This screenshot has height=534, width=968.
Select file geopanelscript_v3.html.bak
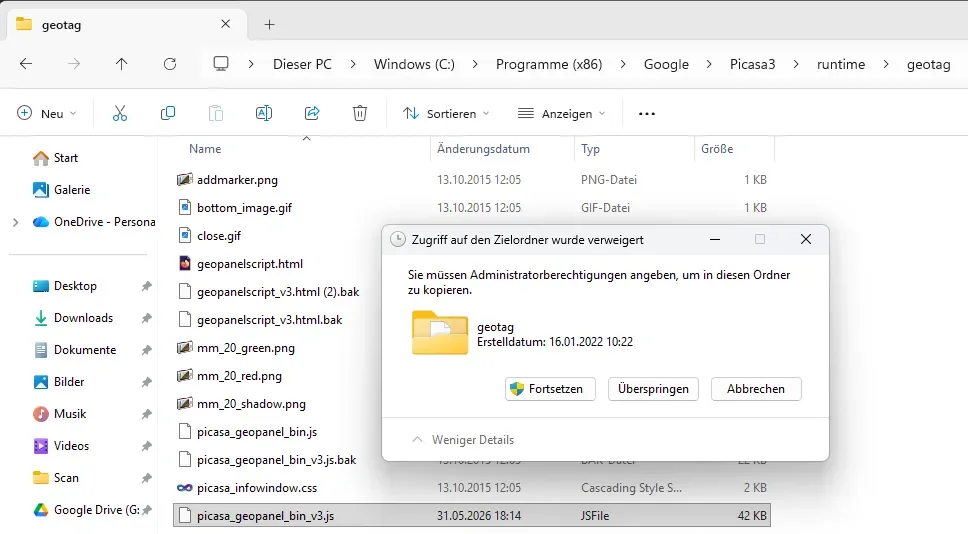coord(269,320)
